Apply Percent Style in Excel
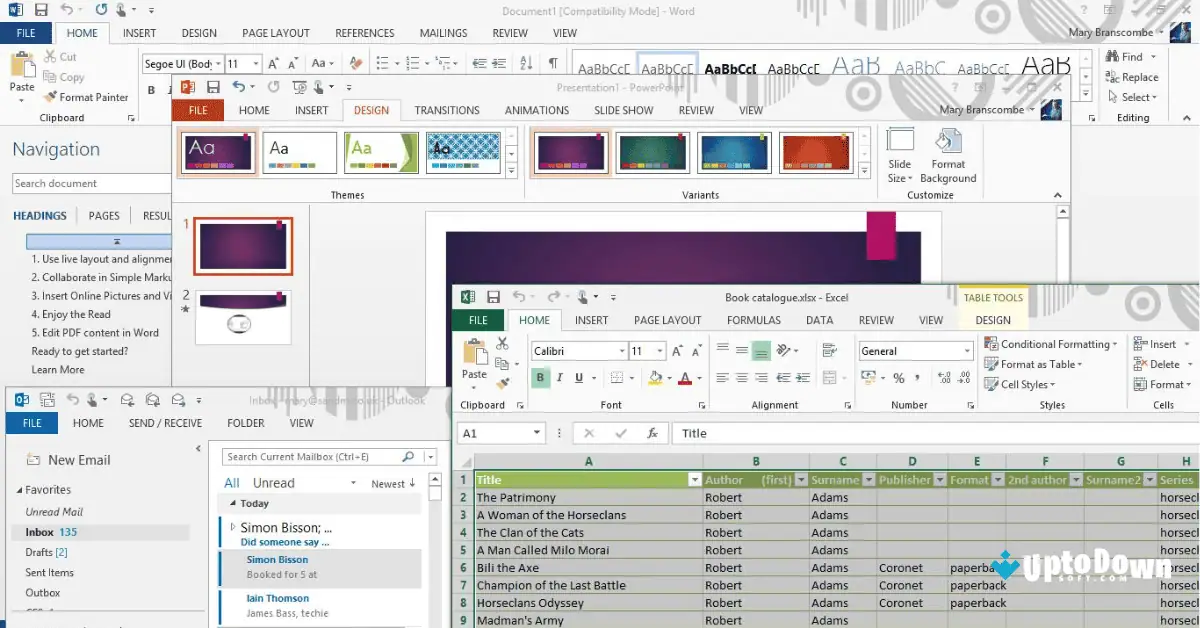This screenshot has width=1200, height=628. coord(899,378)
